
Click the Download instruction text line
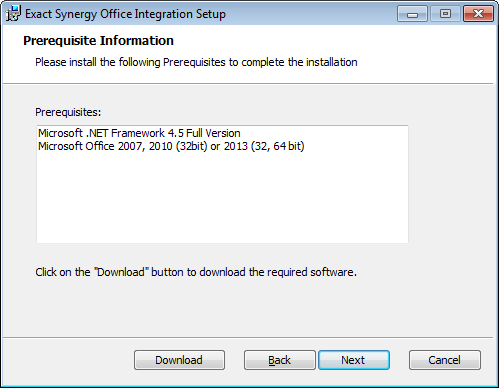[196, 272]
